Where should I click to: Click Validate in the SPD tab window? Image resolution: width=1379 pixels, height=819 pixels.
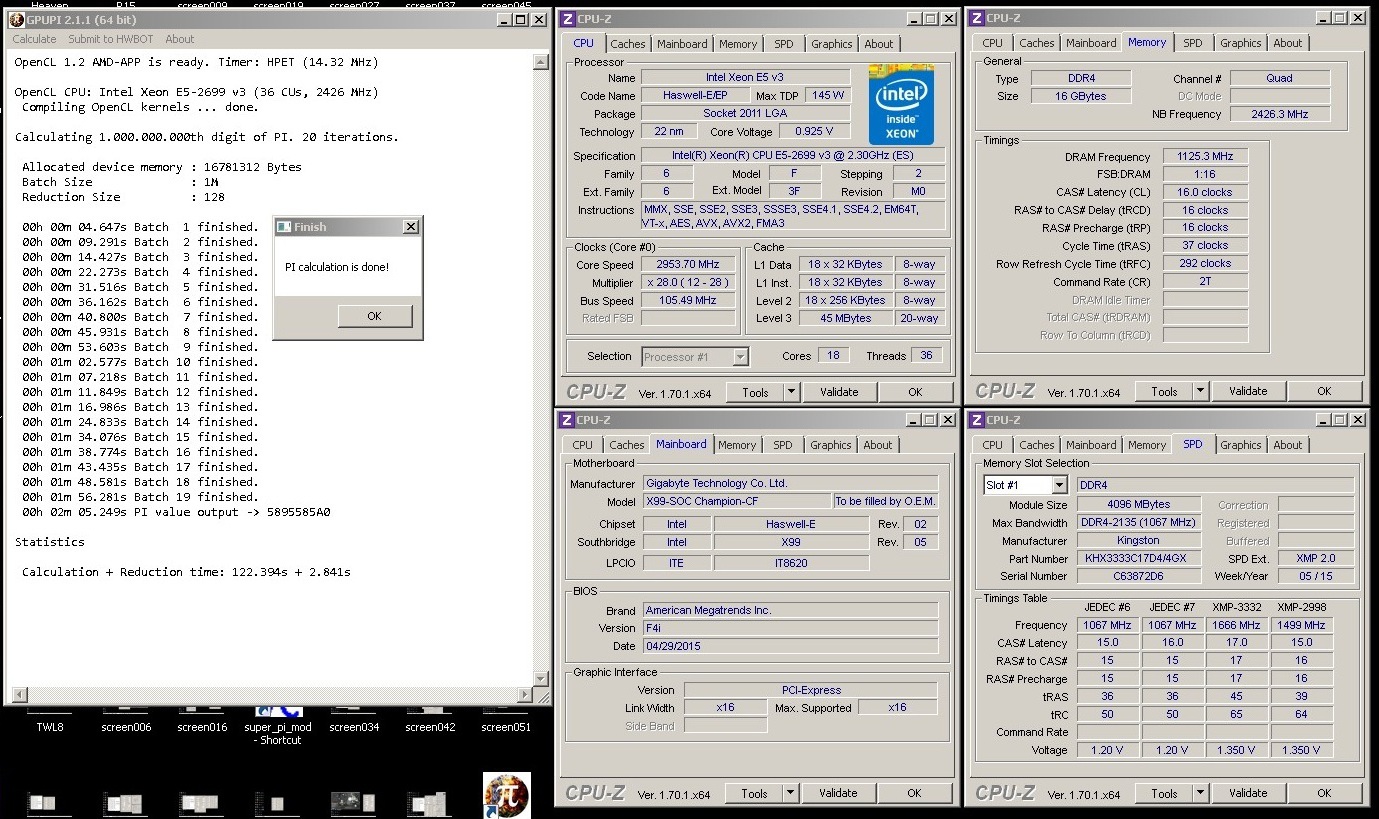click(x=1248, y=793)
